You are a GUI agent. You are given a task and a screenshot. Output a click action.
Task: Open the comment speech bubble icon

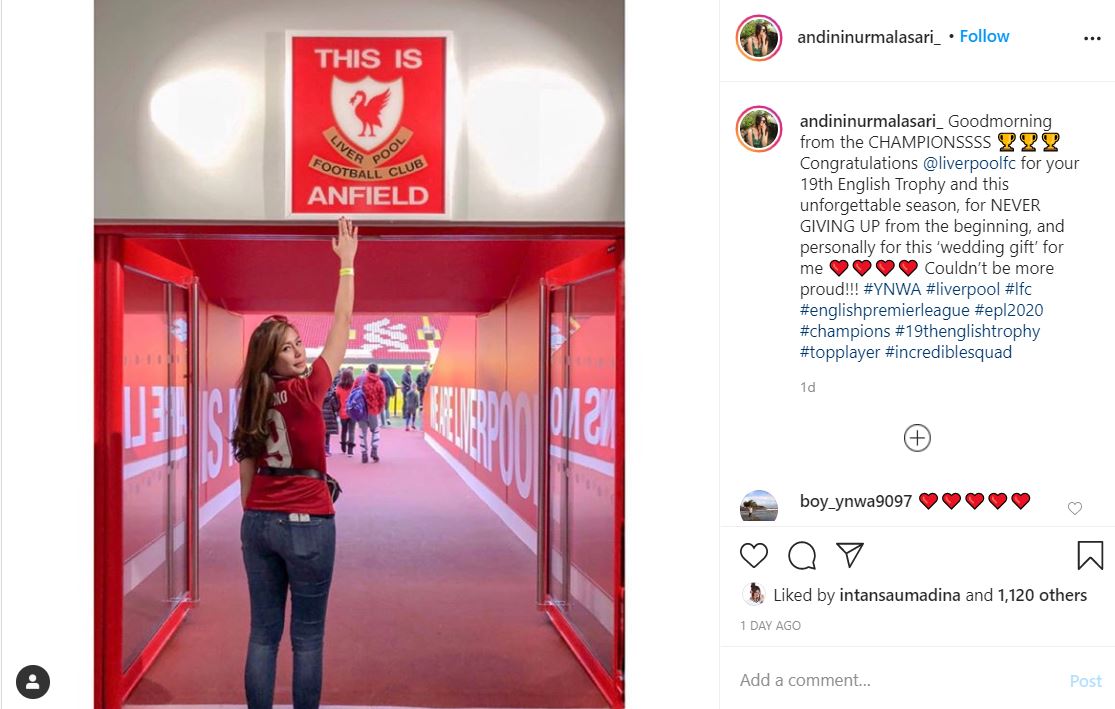(802, 555)
